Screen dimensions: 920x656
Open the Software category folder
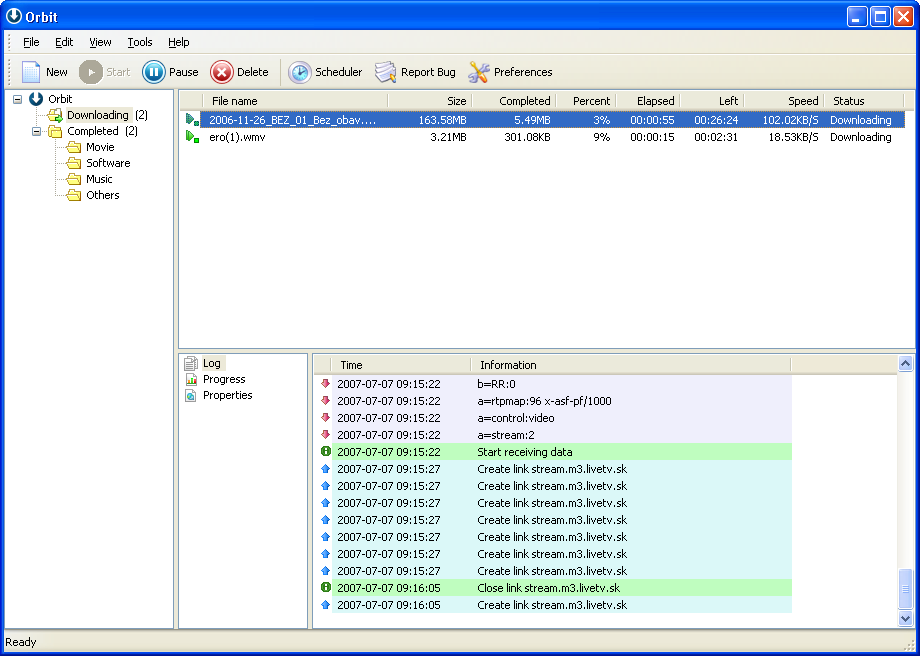pos(108,163)
